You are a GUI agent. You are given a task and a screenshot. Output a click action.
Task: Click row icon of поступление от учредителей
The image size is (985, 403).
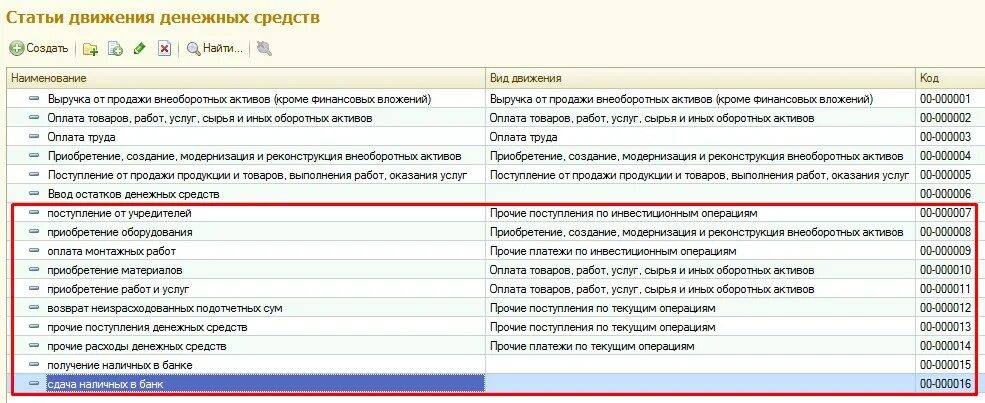[x=35, y=213]
